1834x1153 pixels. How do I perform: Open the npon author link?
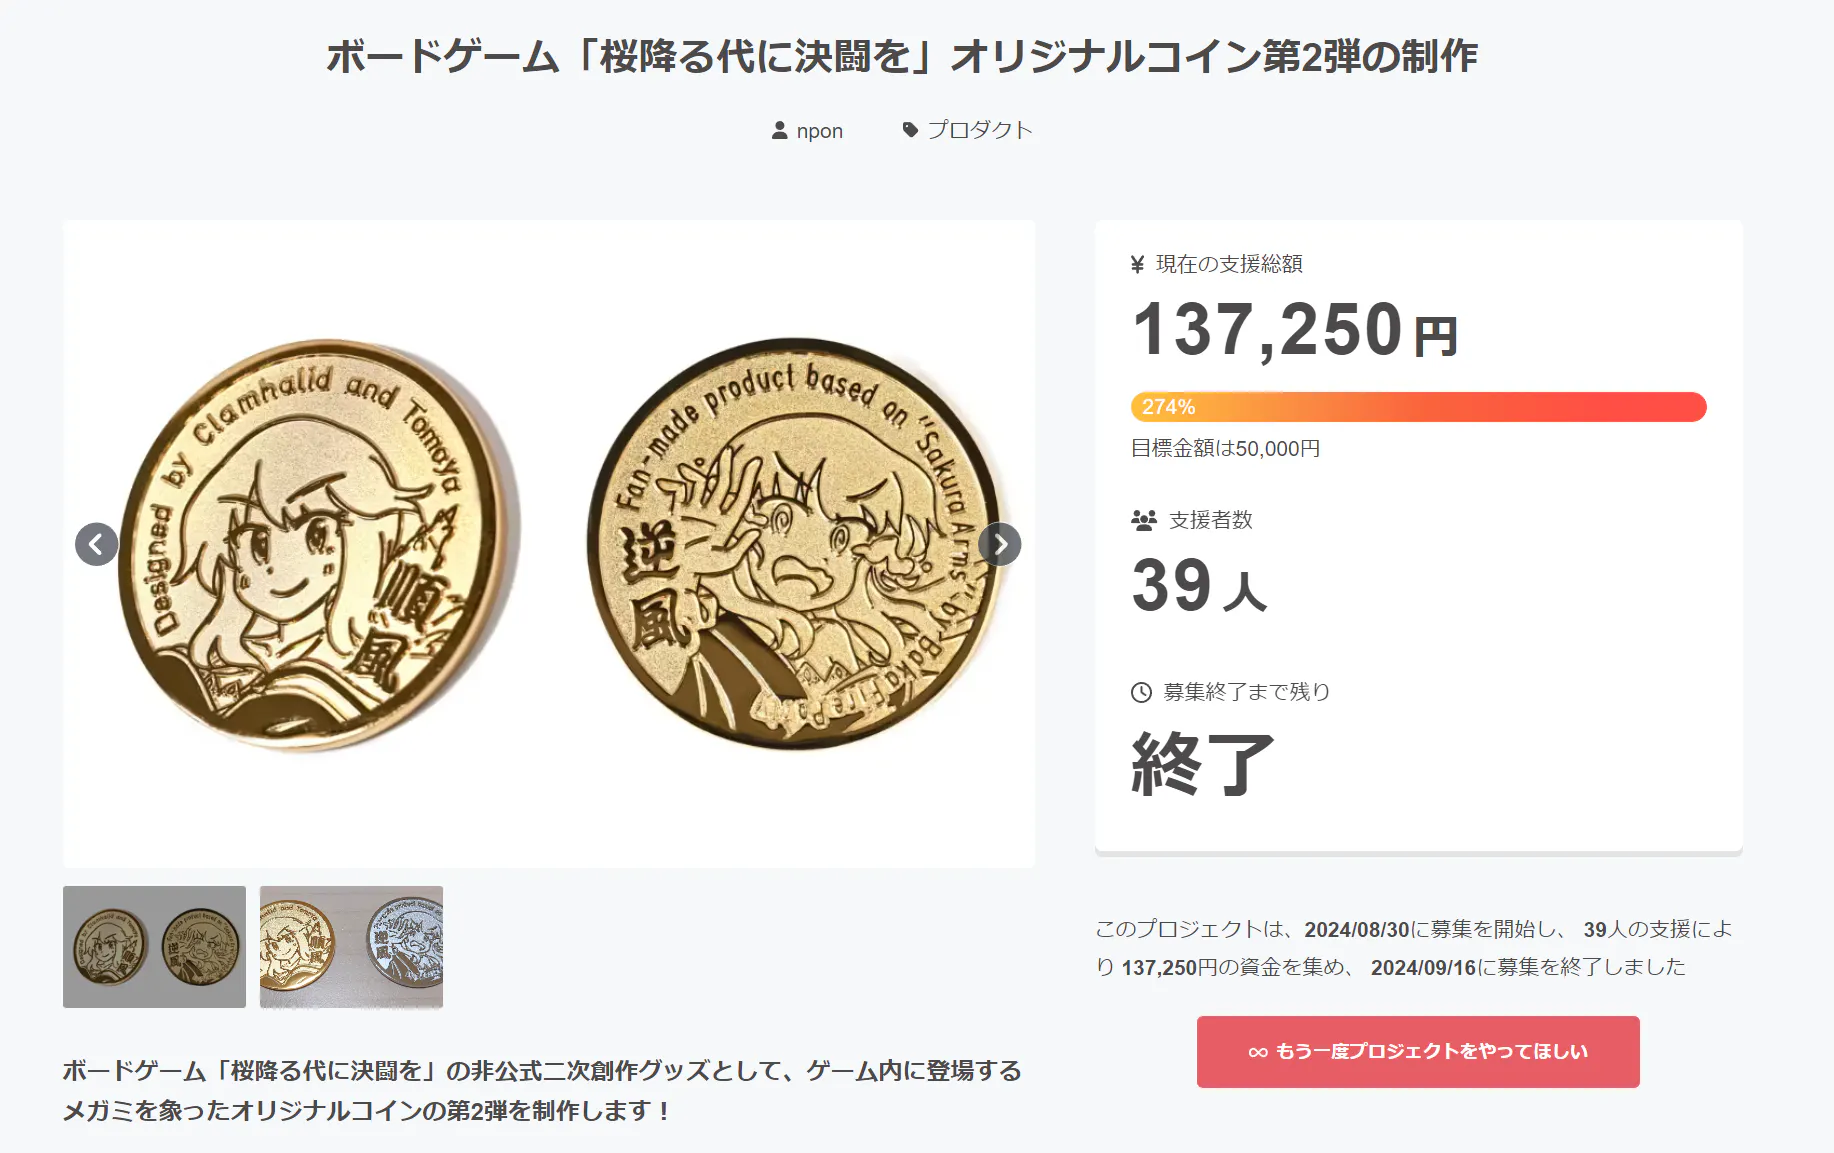point(819,131)
